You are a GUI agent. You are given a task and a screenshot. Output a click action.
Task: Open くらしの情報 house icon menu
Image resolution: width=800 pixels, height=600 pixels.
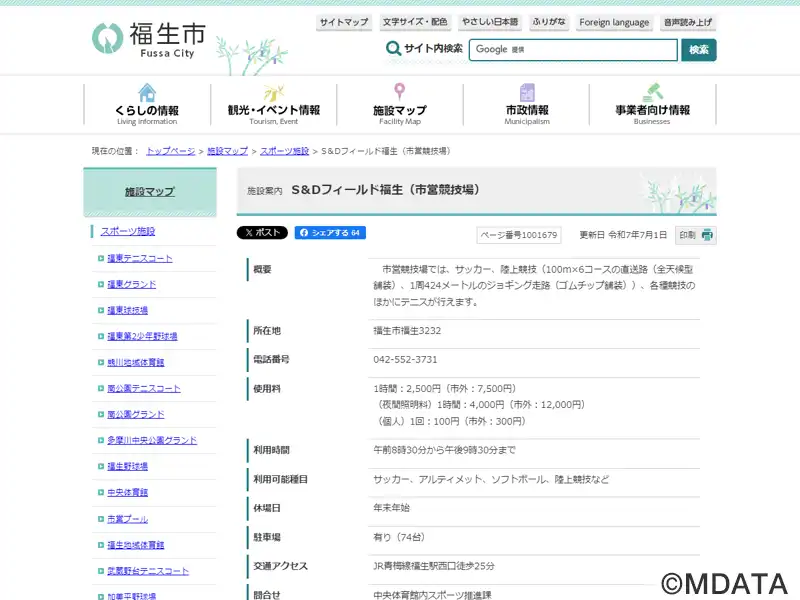click(x=147, y=93)
